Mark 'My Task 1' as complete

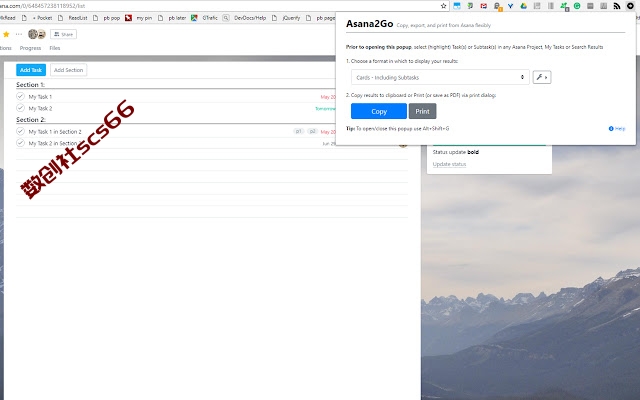[20, 96]
